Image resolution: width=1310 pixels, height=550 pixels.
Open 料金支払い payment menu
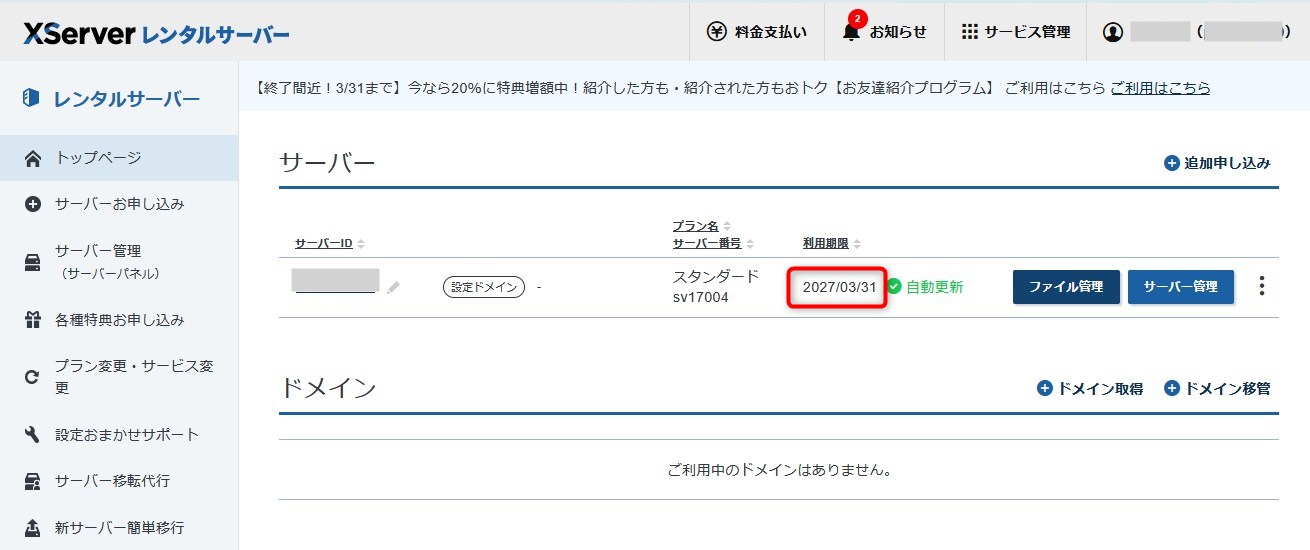coord(757,32)
